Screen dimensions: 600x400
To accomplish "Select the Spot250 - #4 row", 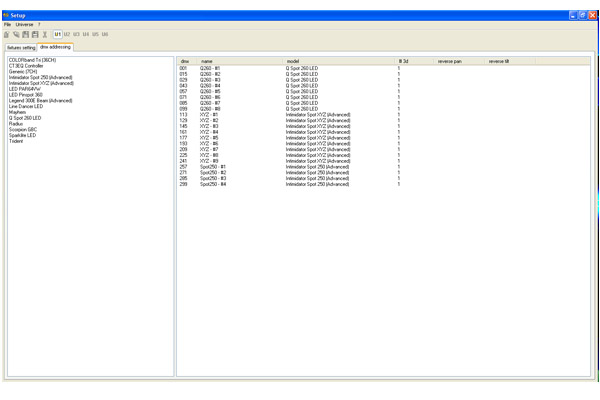I will (213, 184).
